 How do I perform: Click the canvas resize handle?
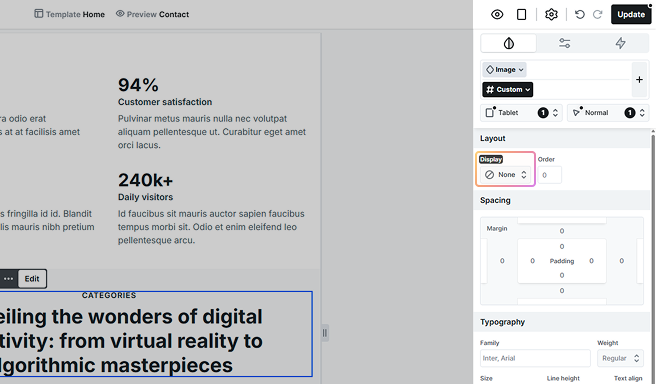click(x=325, y=333)
